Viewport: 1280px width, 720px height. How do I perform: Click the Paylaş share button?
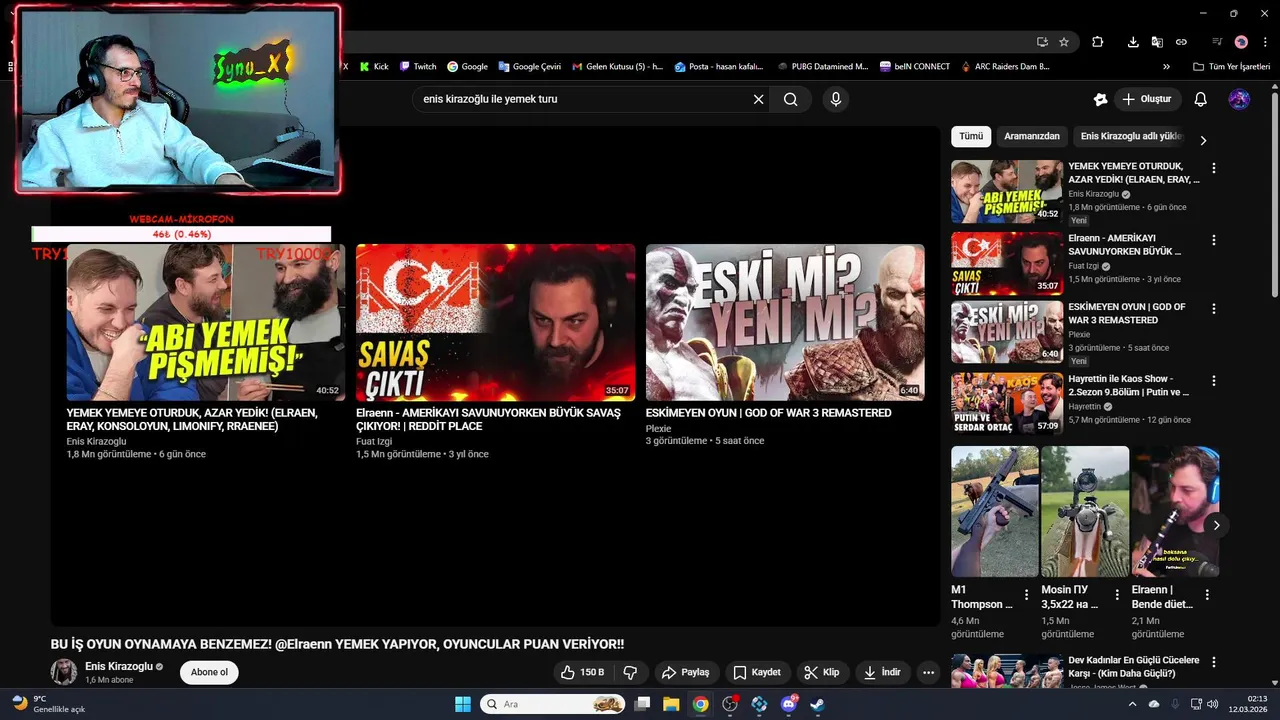click(687, 672)
